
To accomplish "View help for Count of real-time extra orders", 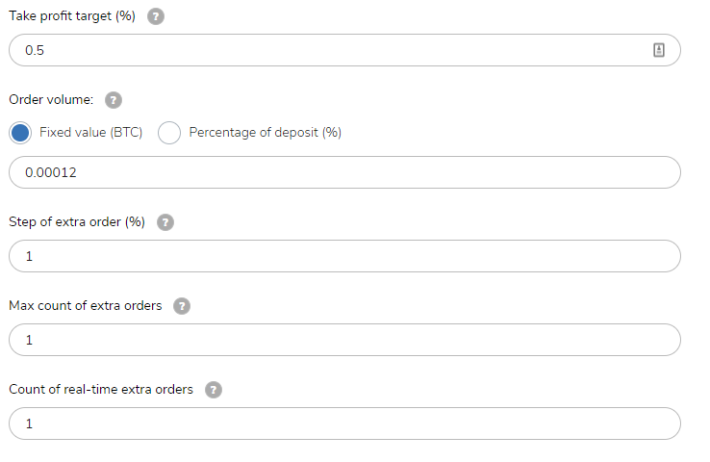I will tap(213, 390).
